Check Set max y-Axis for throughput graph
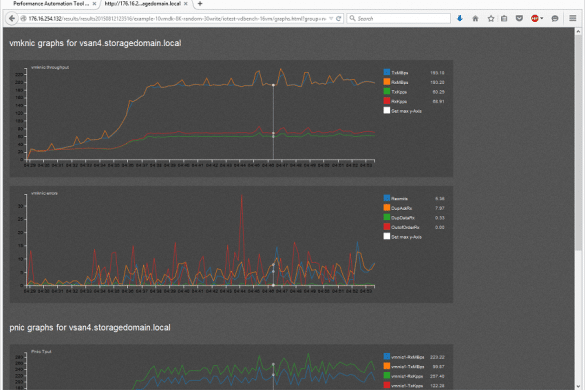 coord(387,110)
